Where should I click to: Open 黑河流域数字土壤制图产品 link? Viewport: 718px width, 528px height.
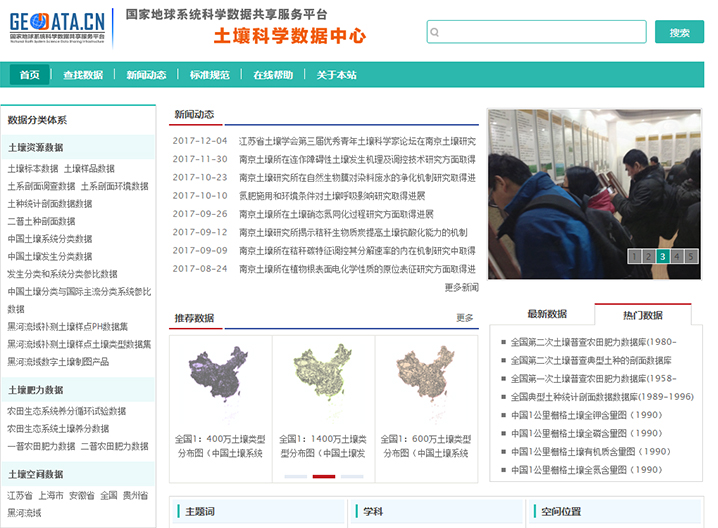point(58,362)
